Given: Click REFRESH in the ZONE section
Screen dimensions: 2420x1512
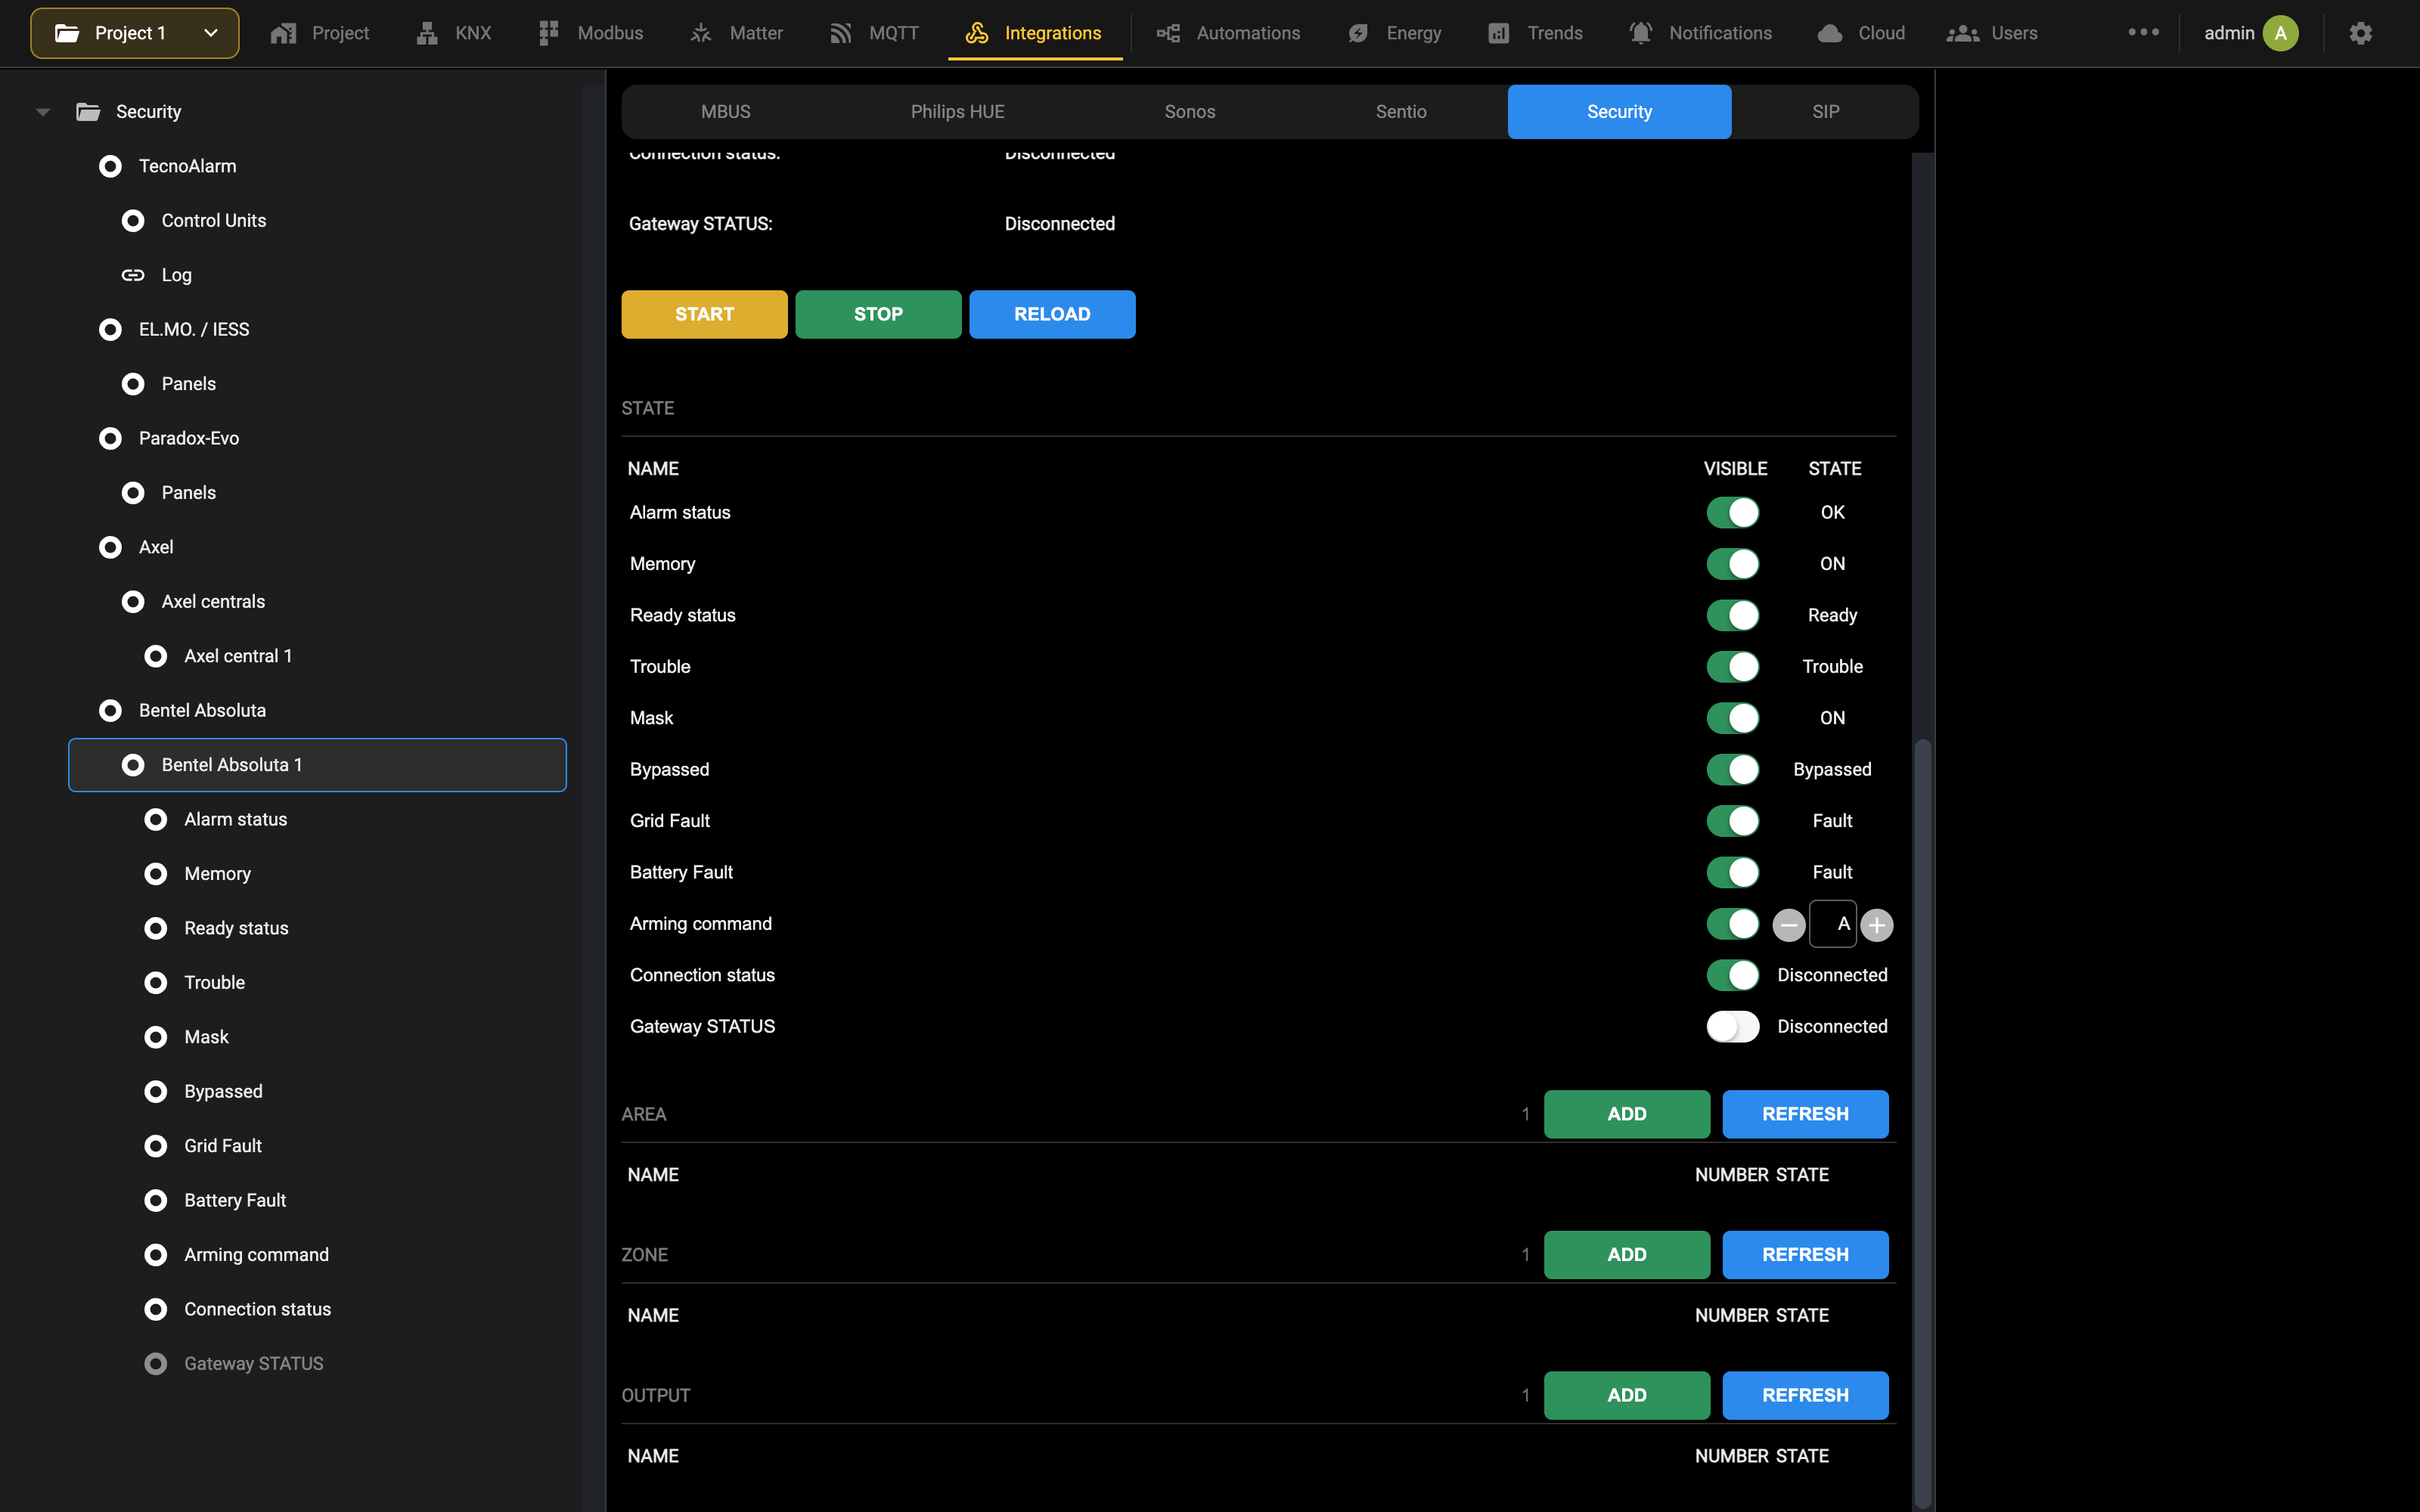Looking at the screenshot, I should click(x=1805, y=1255).
